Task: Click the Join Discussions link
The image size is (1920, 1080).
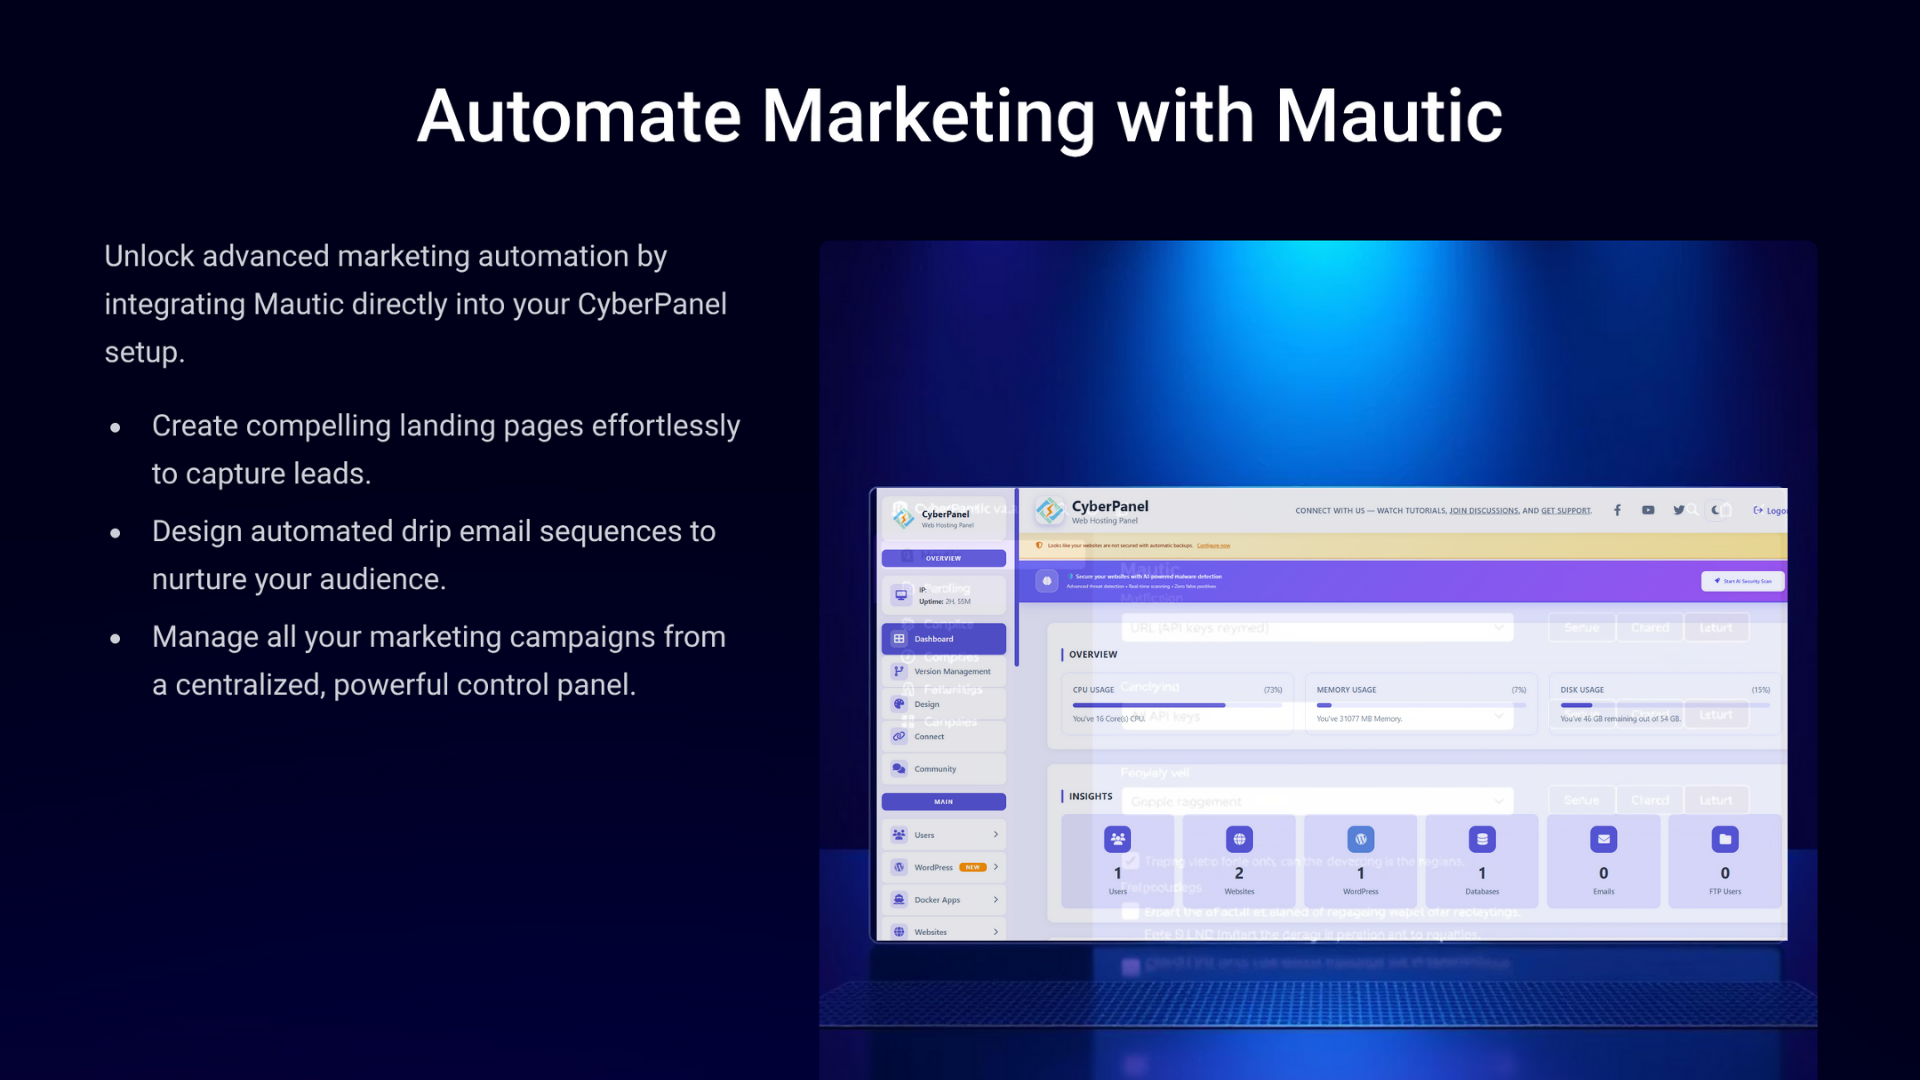Action: tap(1484, 511)
